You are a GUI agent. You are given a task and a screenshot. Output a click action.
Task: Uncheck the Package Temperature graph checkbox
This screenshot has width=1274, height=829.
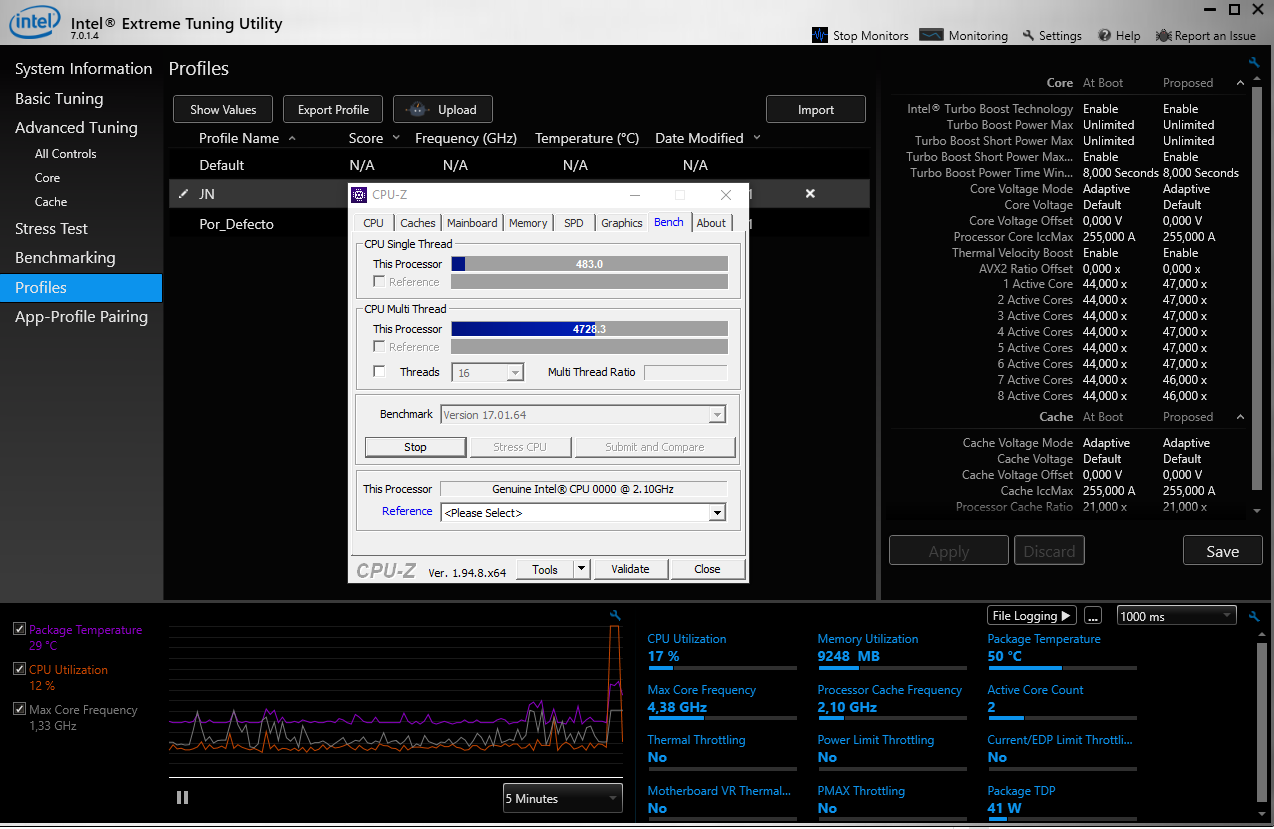[19, 629]
